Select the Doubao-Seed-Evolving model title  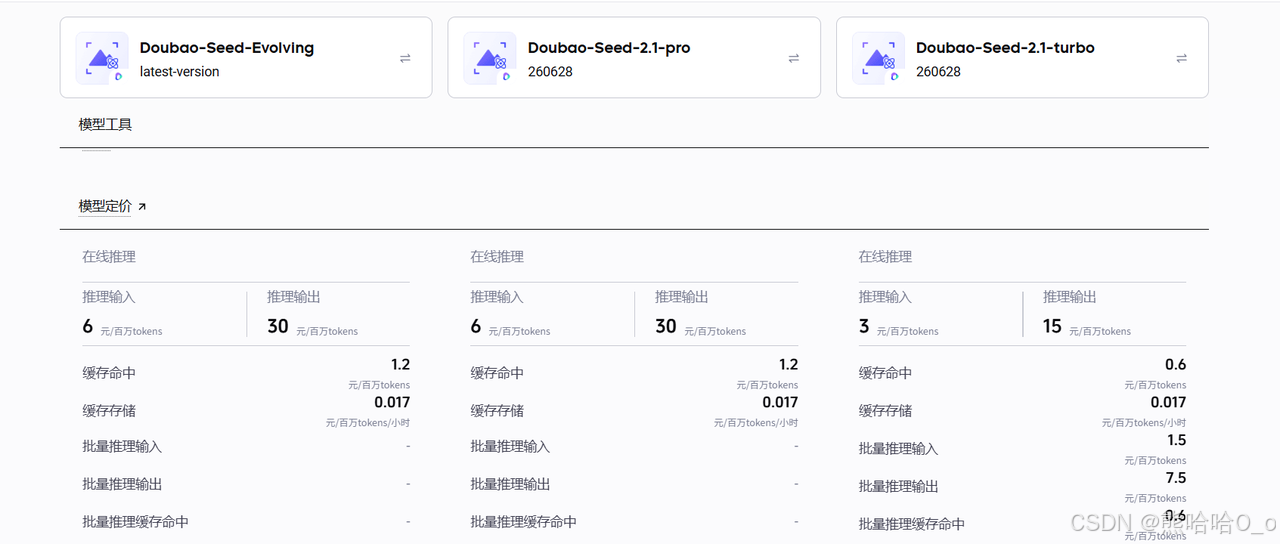[227, 48]
